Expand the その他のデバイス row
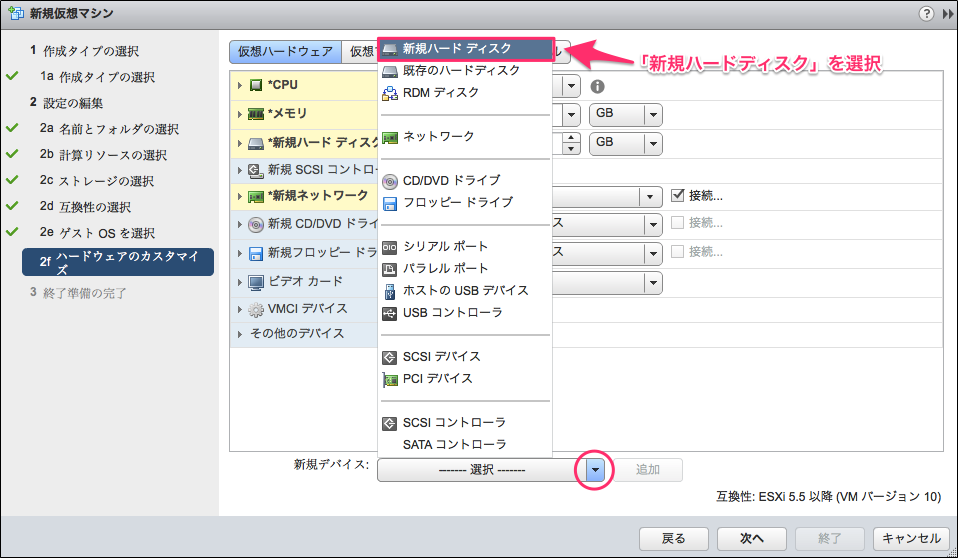 (240, 334)
